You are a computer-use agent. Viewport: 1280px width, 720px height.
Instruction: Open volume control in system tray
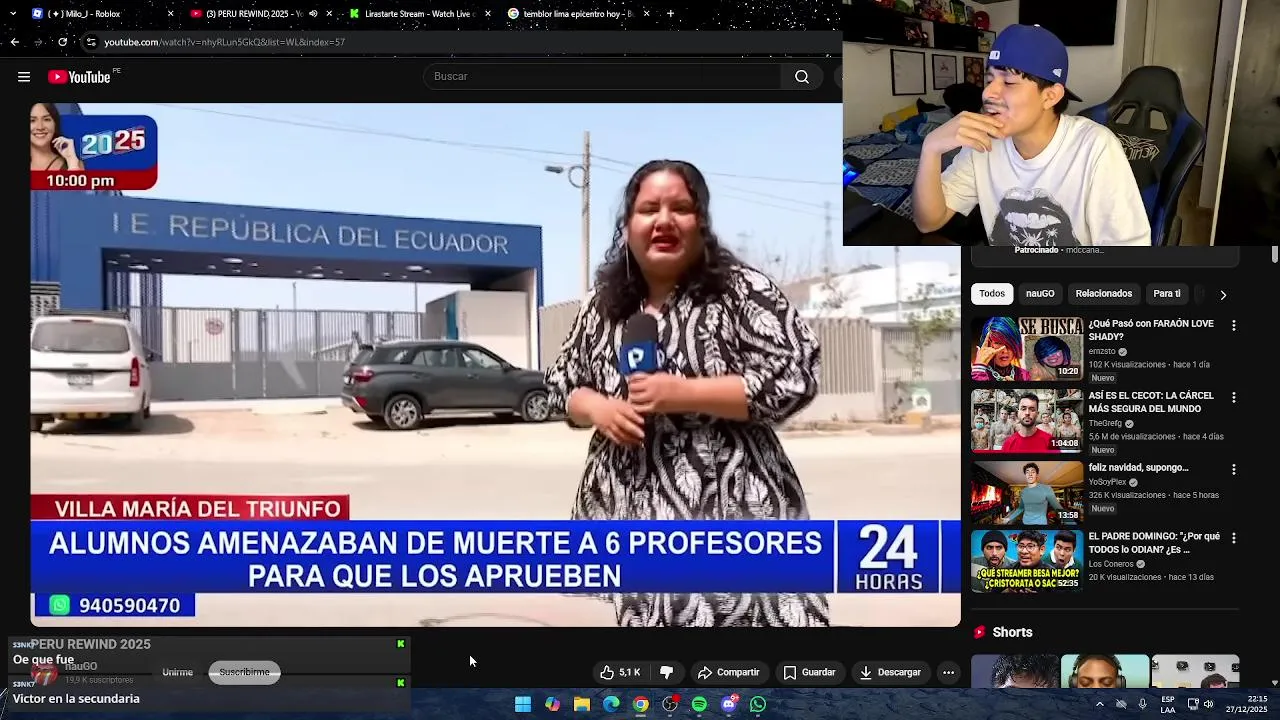(x=1209, y=704)
